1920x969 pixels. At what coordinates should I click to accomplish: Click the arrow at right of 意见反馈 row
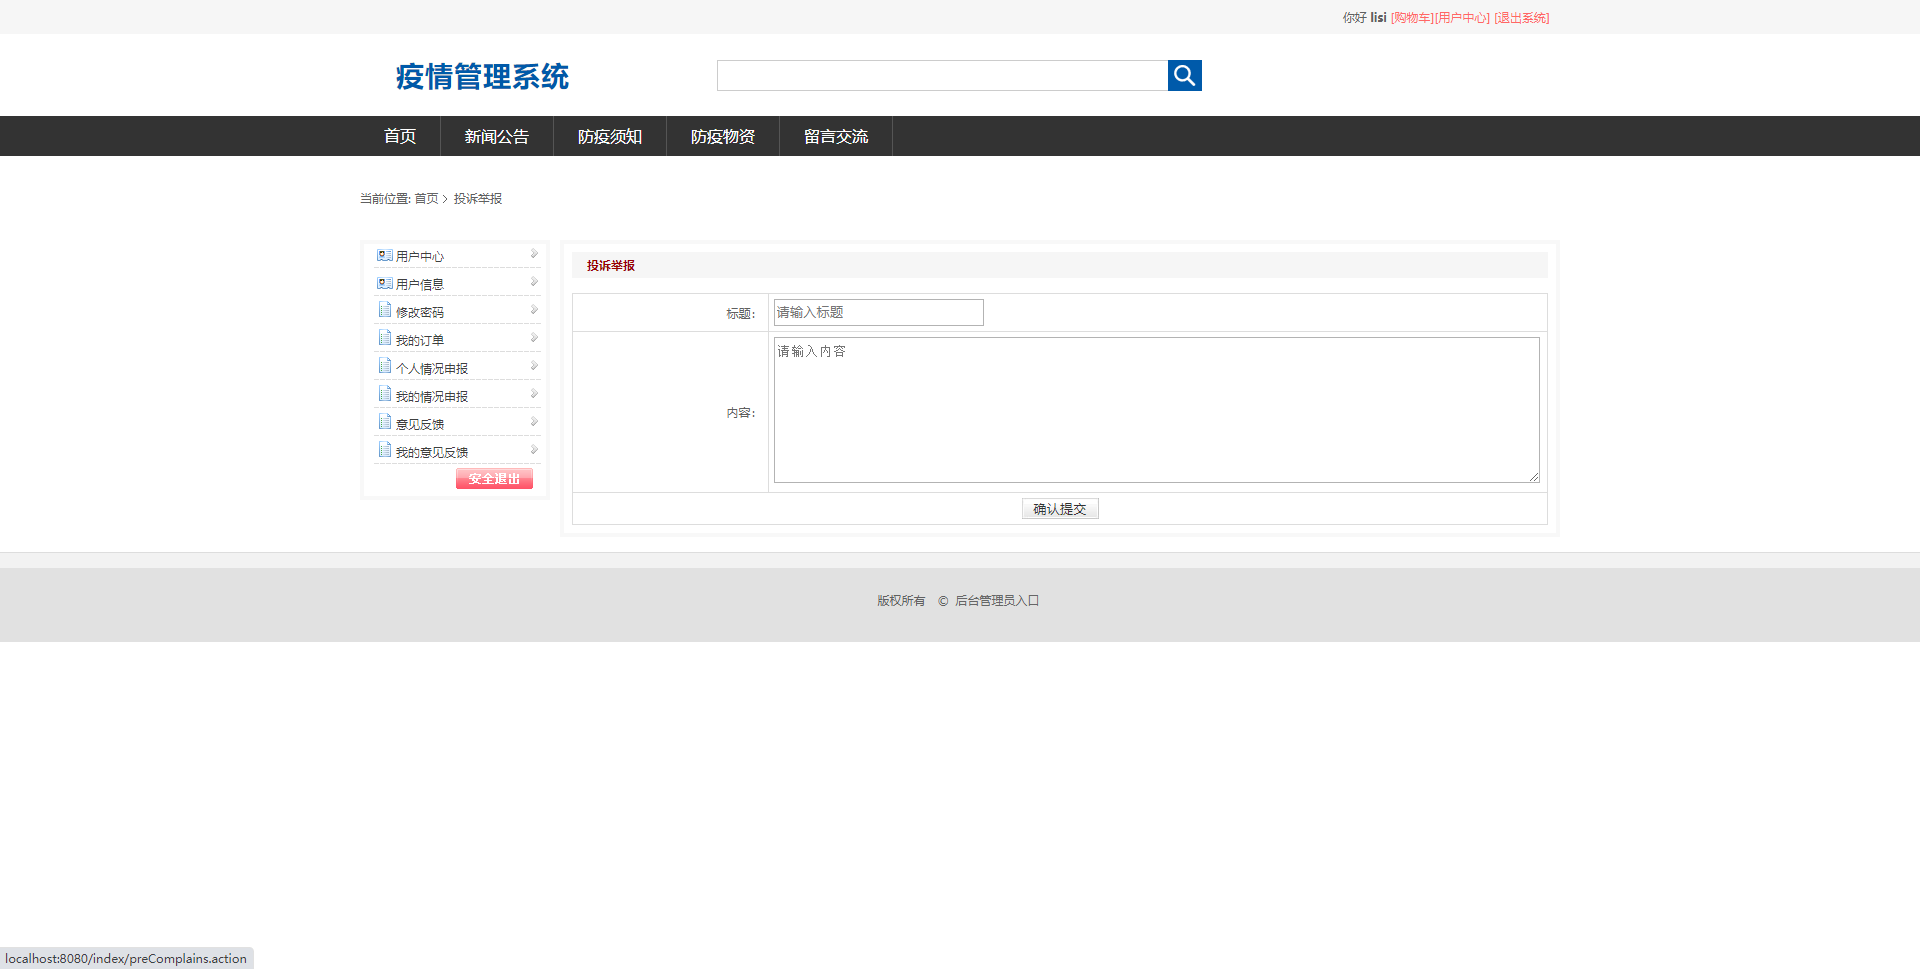tap(534, 422)
